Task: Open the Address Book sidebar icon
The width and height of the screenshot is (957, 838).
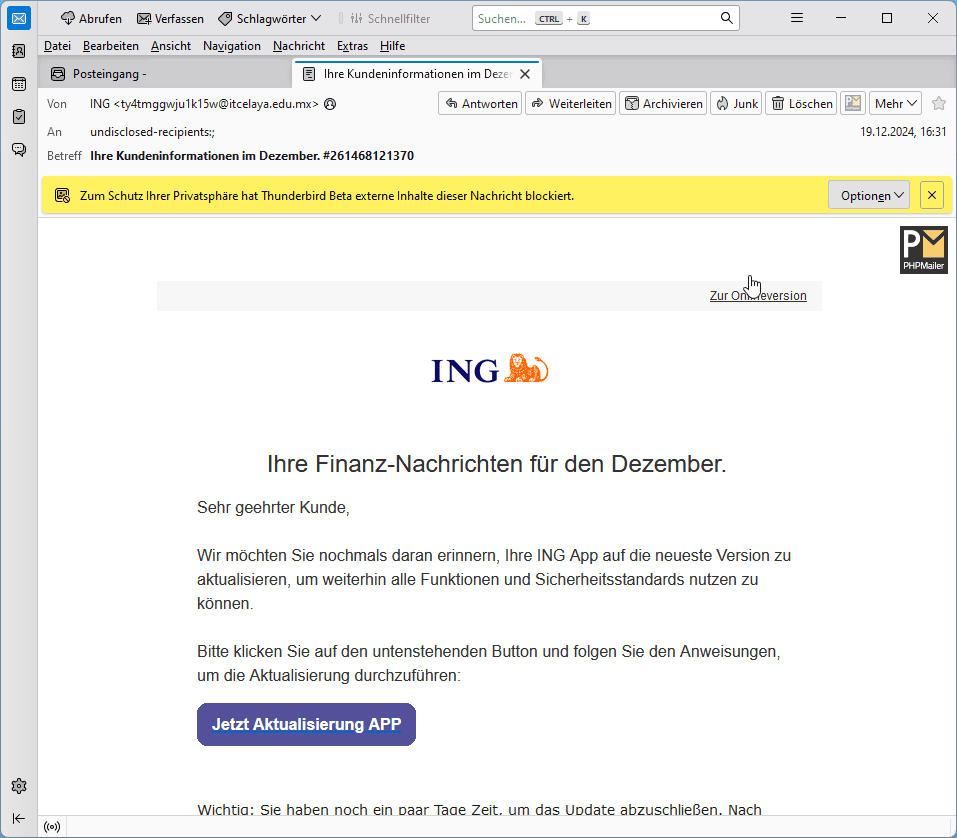Action: [19, 51]
